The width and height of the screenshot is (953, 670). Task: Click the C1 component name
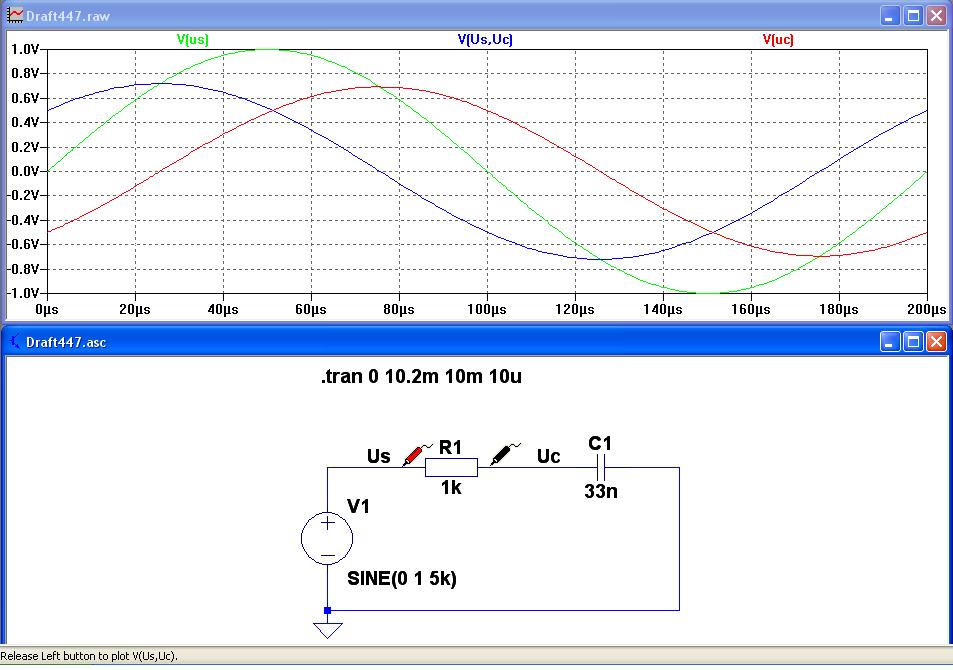point(600,444)
